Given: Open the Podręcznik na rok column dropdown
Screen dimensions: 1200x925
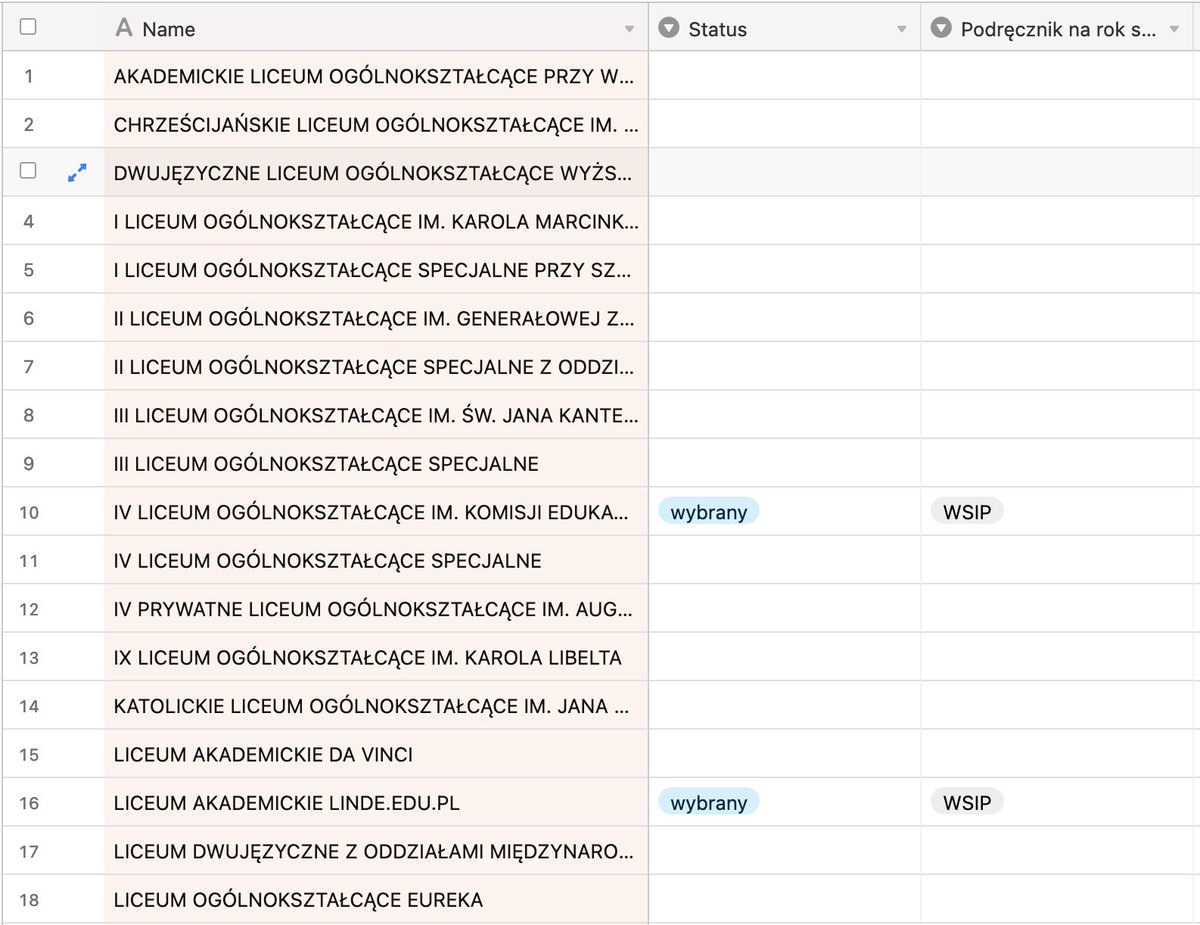Looking at the screenshot, I should point(1174,30).
